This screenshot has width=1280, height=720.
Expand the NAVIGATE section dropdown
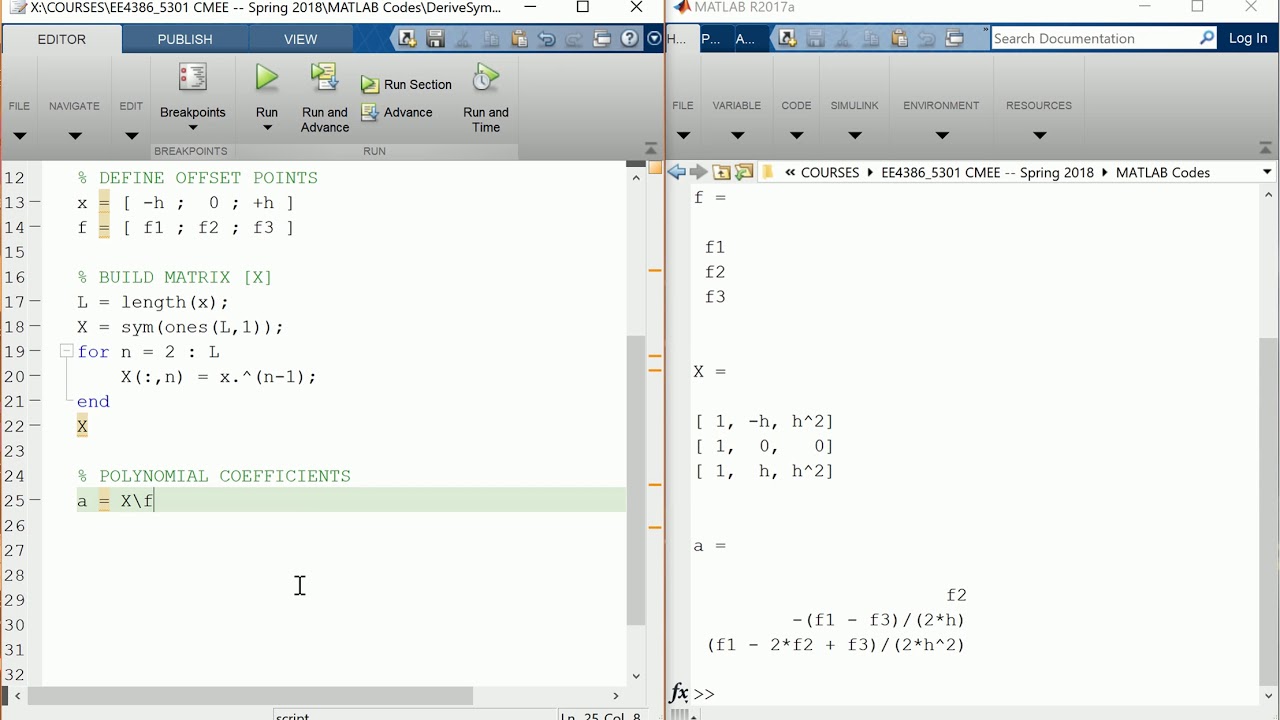(x=74, y=136)
